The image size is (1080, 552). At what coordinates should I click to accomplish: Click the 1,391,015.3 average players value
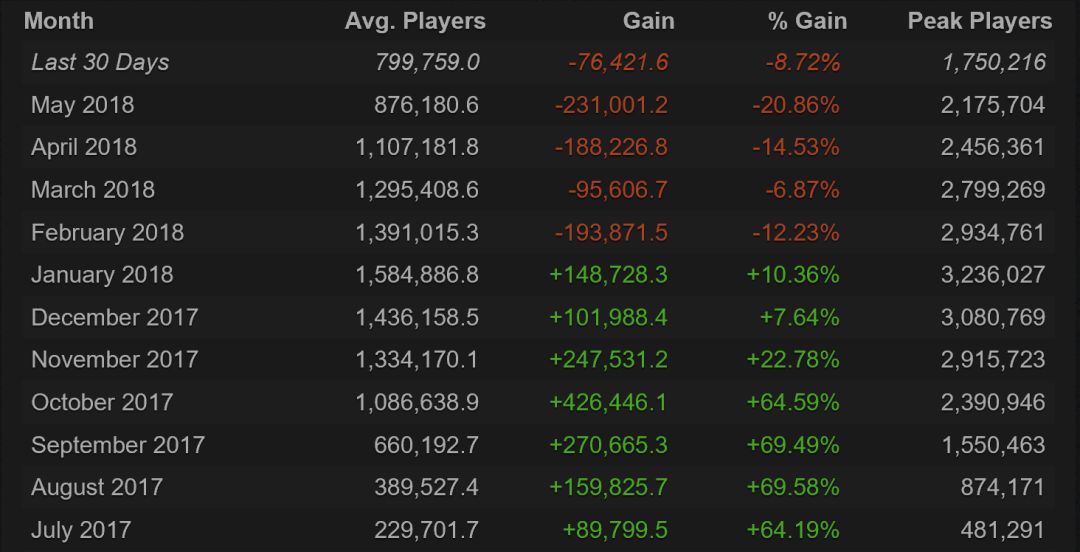pos(417,232)
